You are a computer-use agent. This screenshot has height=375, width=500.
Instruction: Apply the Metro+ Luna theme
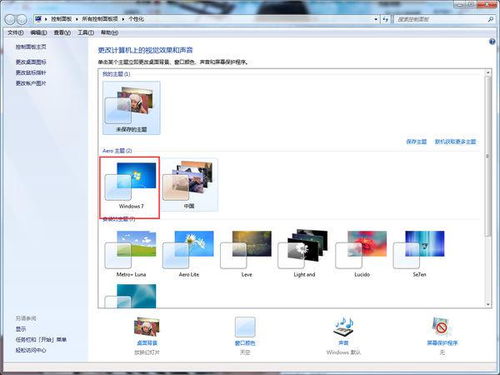pyautogui.click(x=131, y=254)
